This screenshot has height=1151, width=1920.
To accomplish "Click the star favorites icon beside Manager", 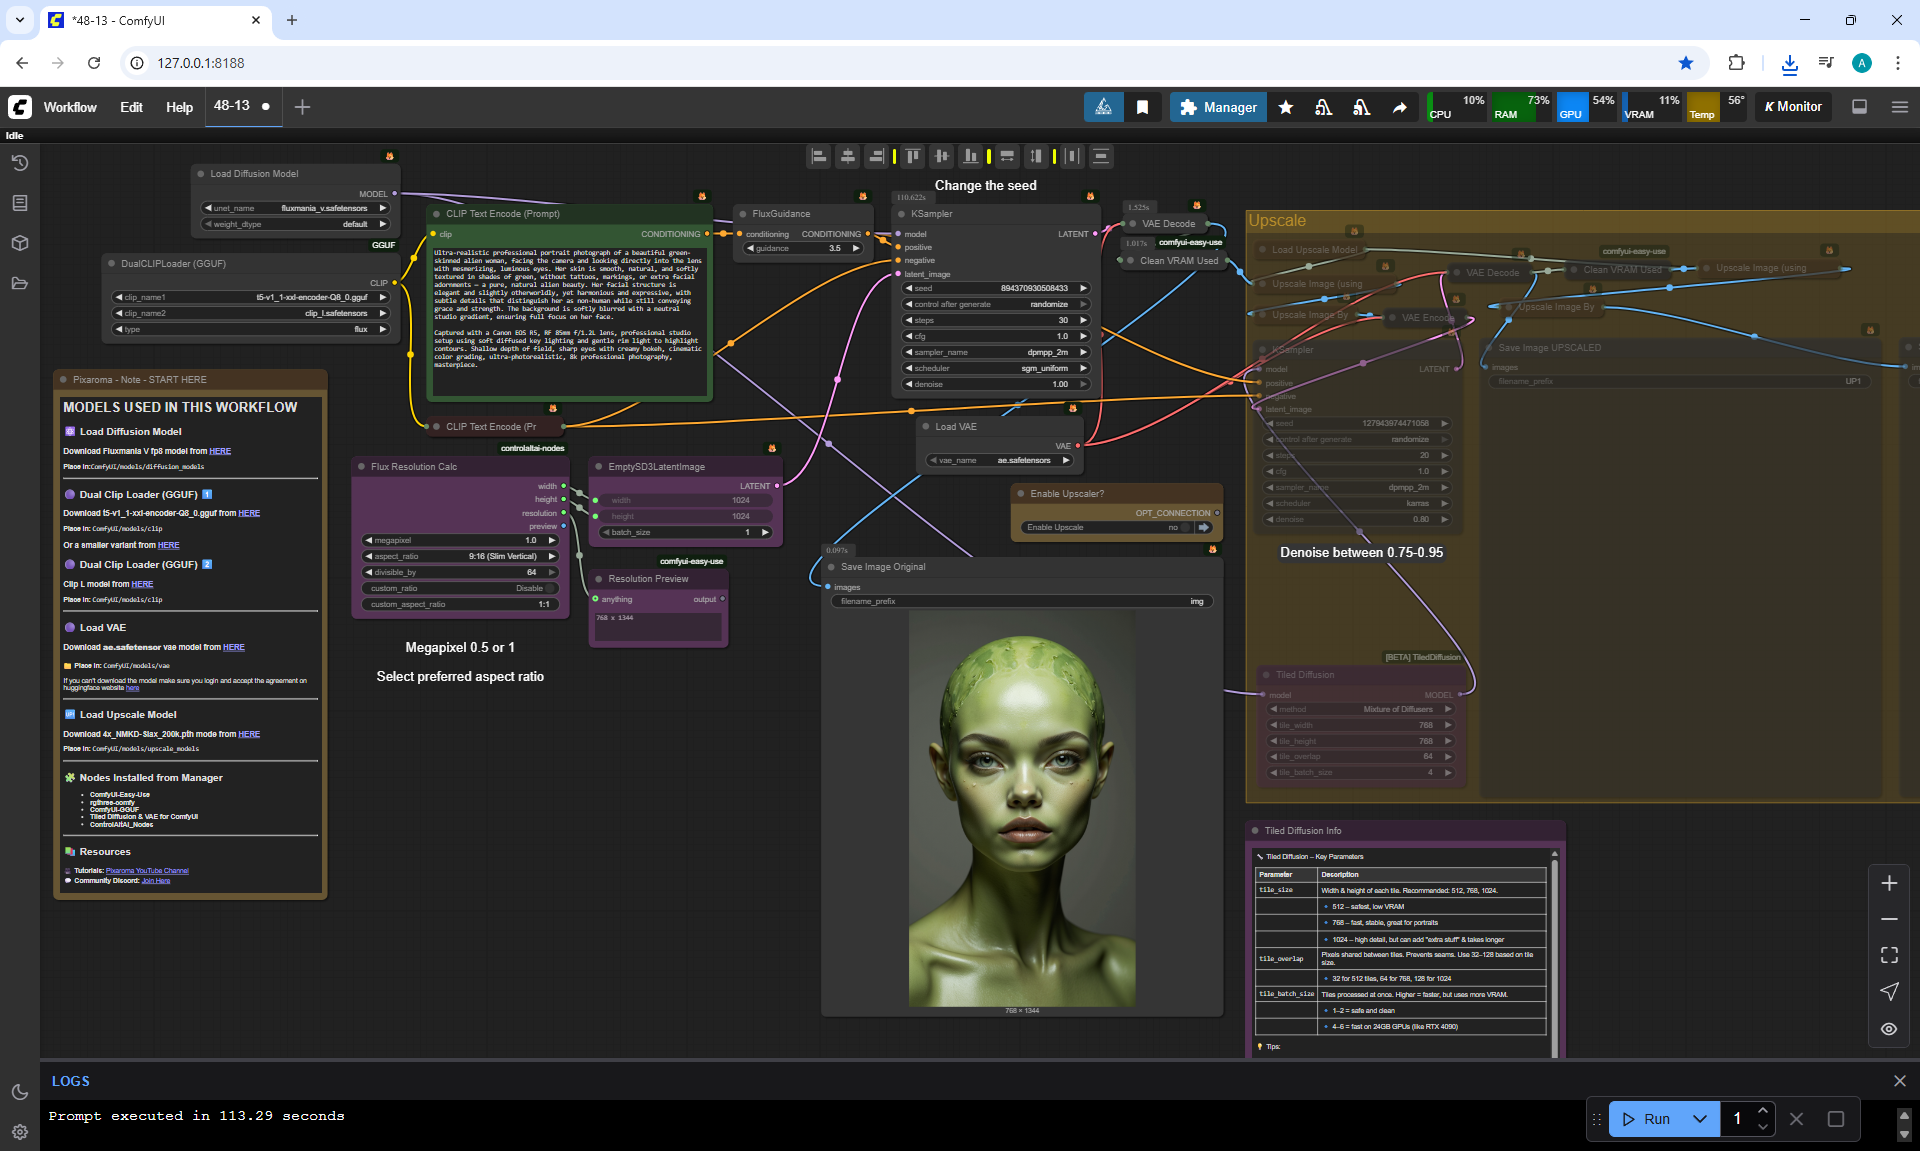I will click(x=1286, y=107).
